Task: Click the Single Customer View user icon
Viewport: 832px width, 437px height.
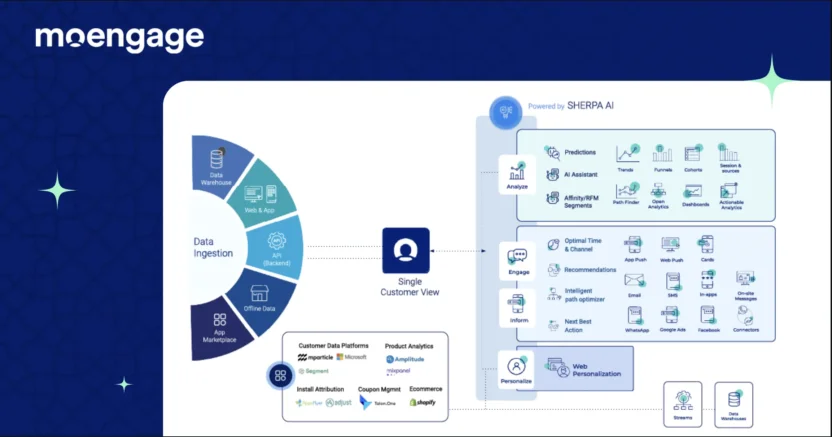Action: 406,250
